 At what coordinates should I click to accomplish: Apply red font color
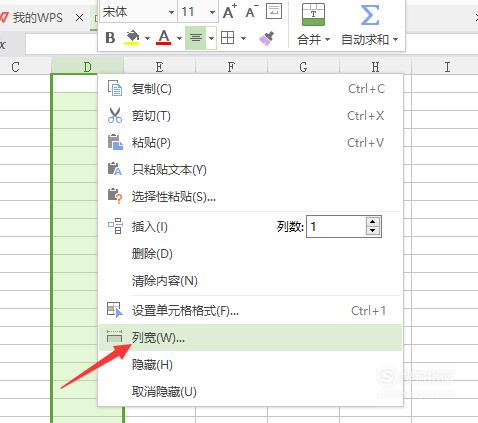pos(164,38)
